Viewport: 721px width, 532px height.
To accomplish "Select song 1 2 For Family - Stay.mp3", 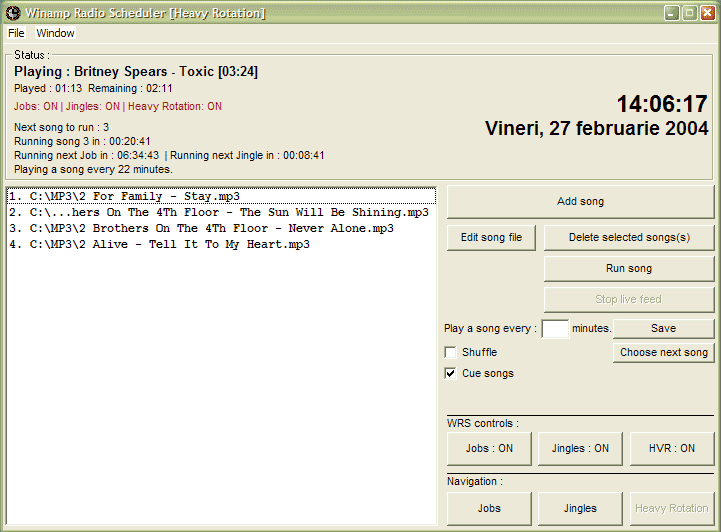I will (221, 196).
